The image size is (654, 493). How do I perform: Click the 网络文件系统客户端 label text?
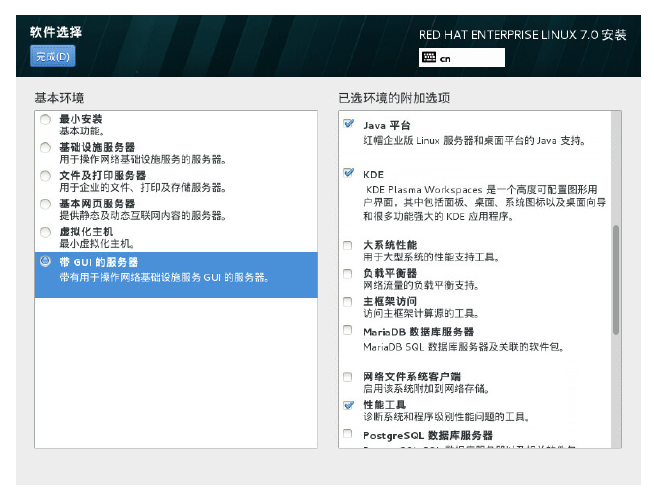[x=412, y=377]
